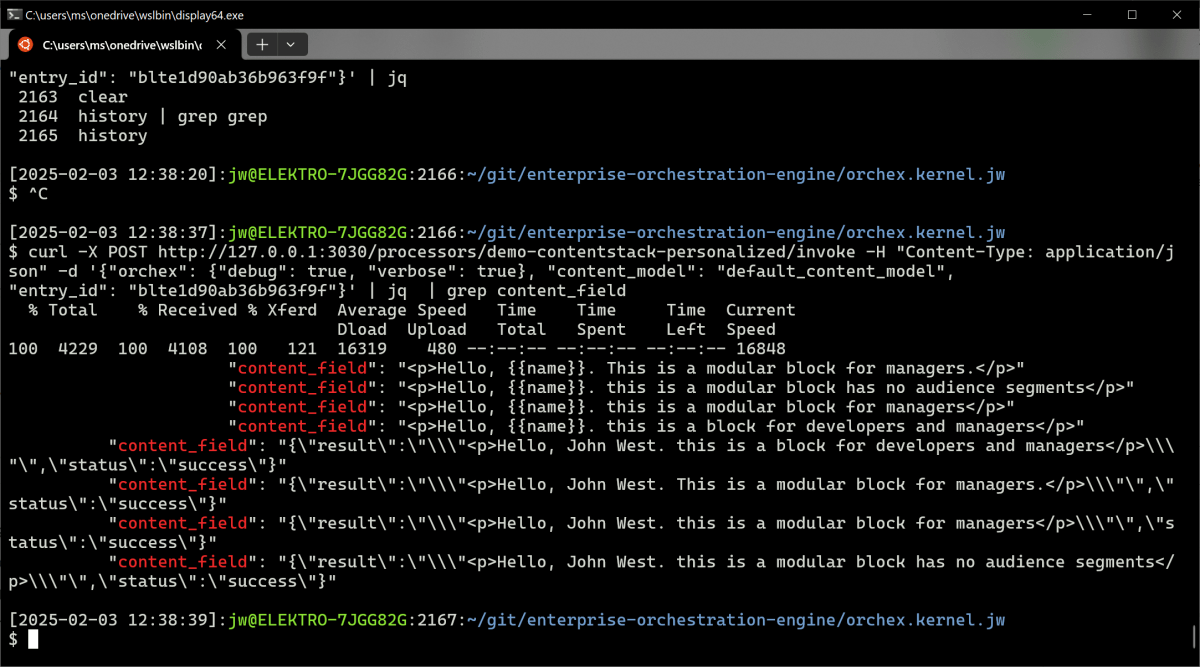1200x667 pixels.
Task: Click the cursor at the bottom prompt
Action: (x=33, y=639)
